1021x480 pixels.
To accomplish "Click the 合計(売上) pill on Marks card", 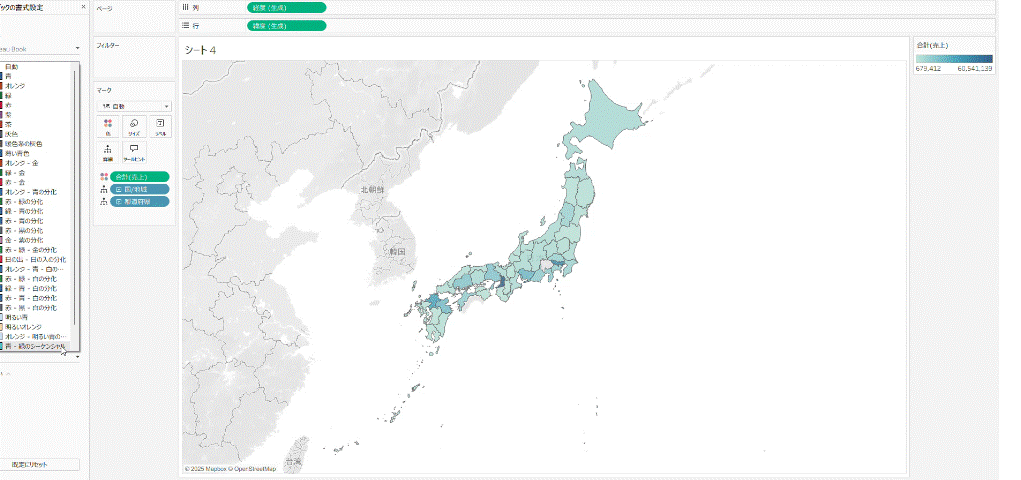I will coord(140,176).
